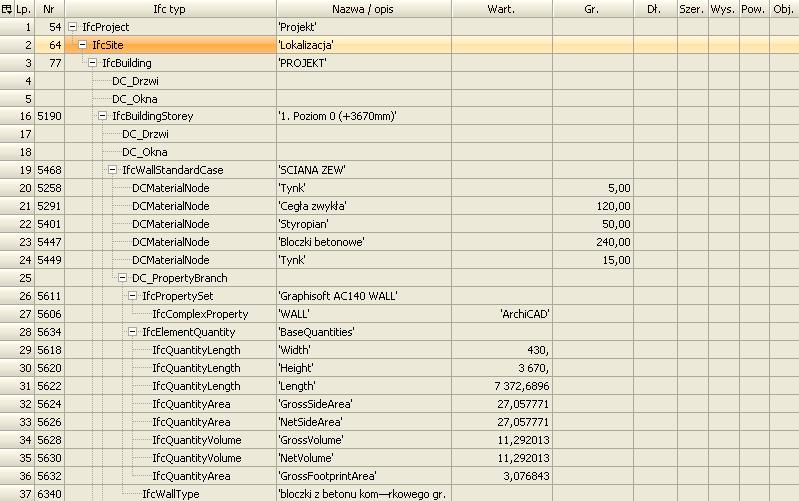
Task: Collapse the IfcPropertySet node
Action: coord(132,296)
